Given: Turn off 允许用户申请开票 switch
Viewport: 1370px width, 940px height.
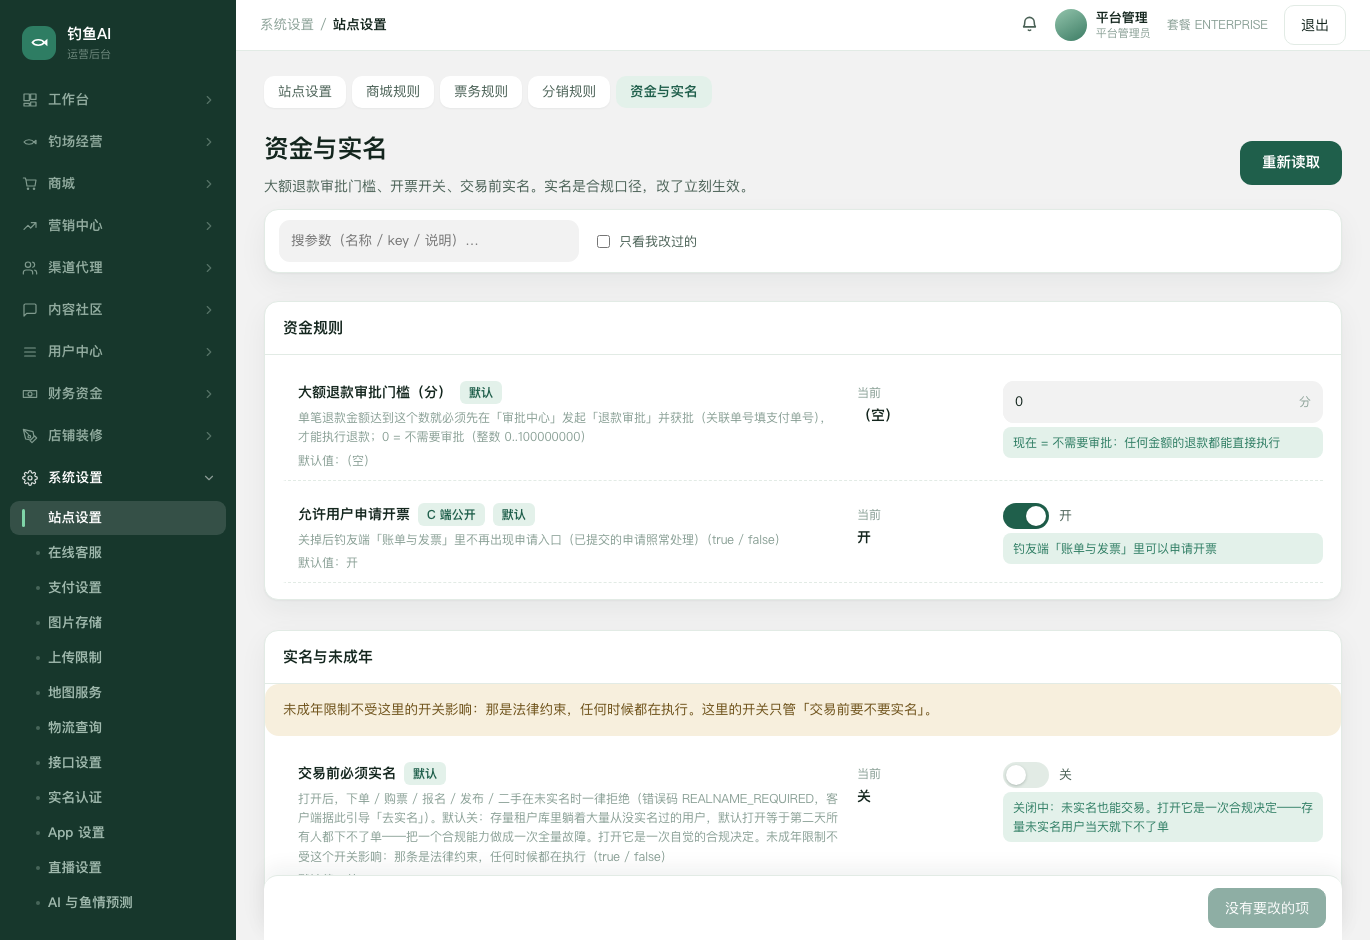Looking at the screenshot, I should [x=1026, y=515].
